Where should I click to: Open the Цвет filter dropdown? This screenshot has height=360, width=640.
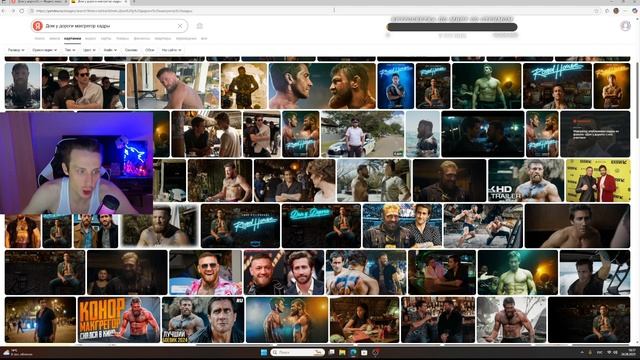point(89,50)
